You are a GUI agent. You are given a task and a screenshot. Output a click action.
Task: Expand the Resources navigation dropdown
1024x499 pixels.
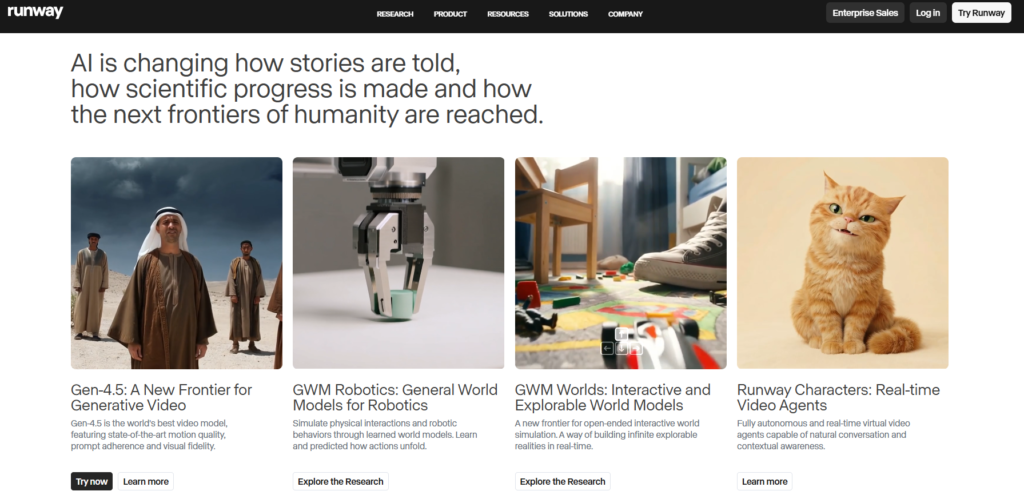pyautogui.click(x=508, y=14)
